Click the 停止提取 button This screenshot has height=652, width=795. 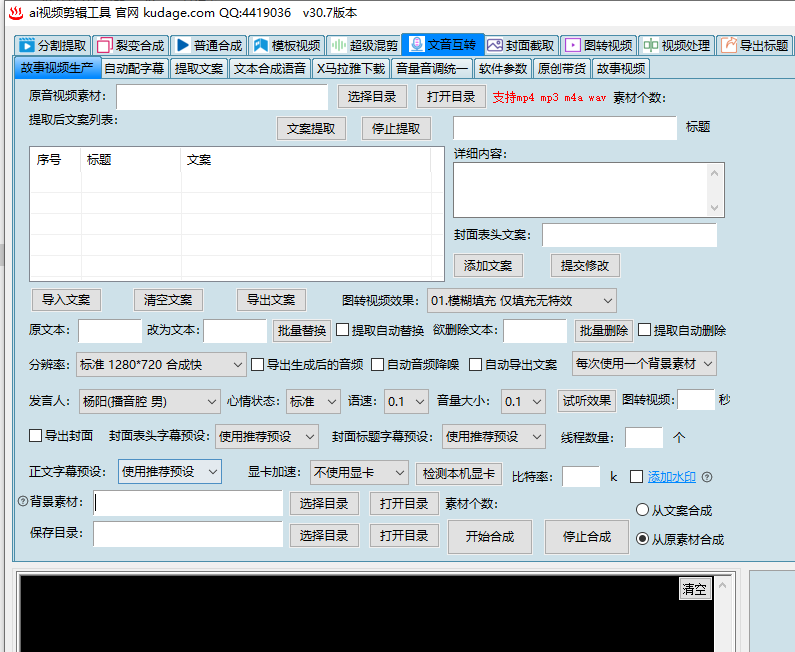[x=396, y=129]
